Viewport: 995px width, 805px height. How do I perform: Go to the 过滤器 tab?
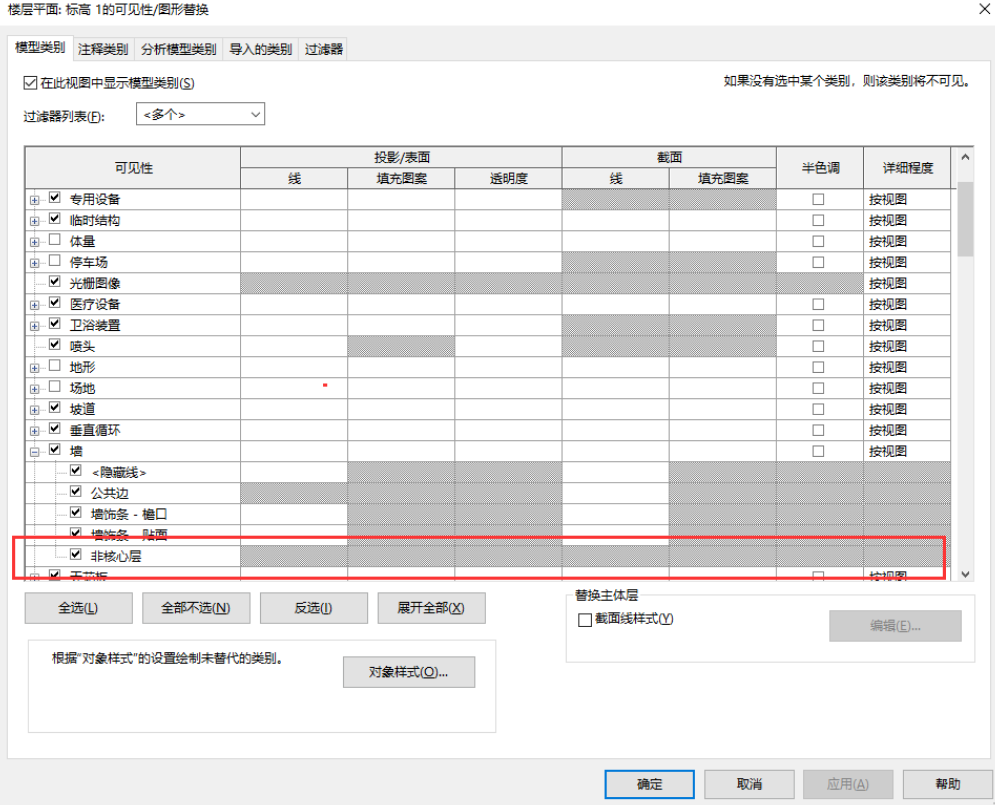(x=324, y=49)
